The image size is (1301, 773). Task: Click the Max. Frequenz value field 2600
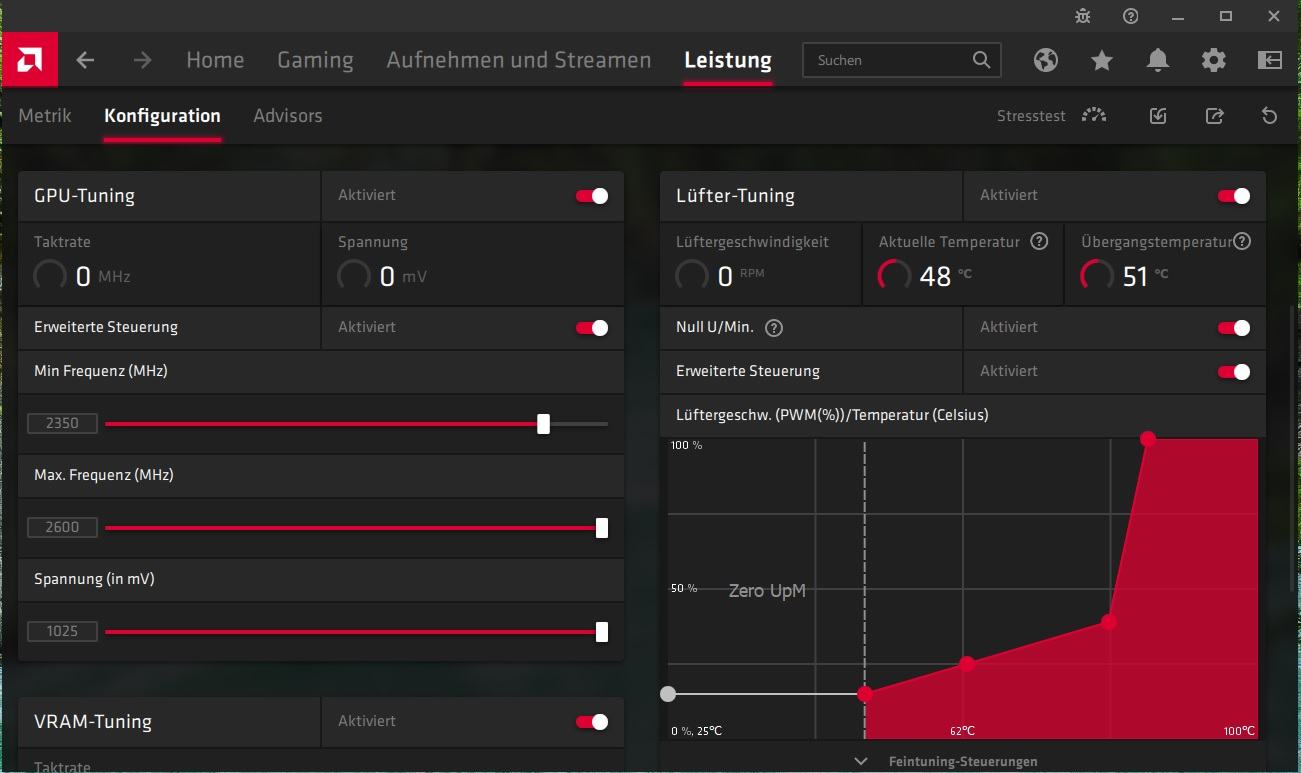pos(62,528)
